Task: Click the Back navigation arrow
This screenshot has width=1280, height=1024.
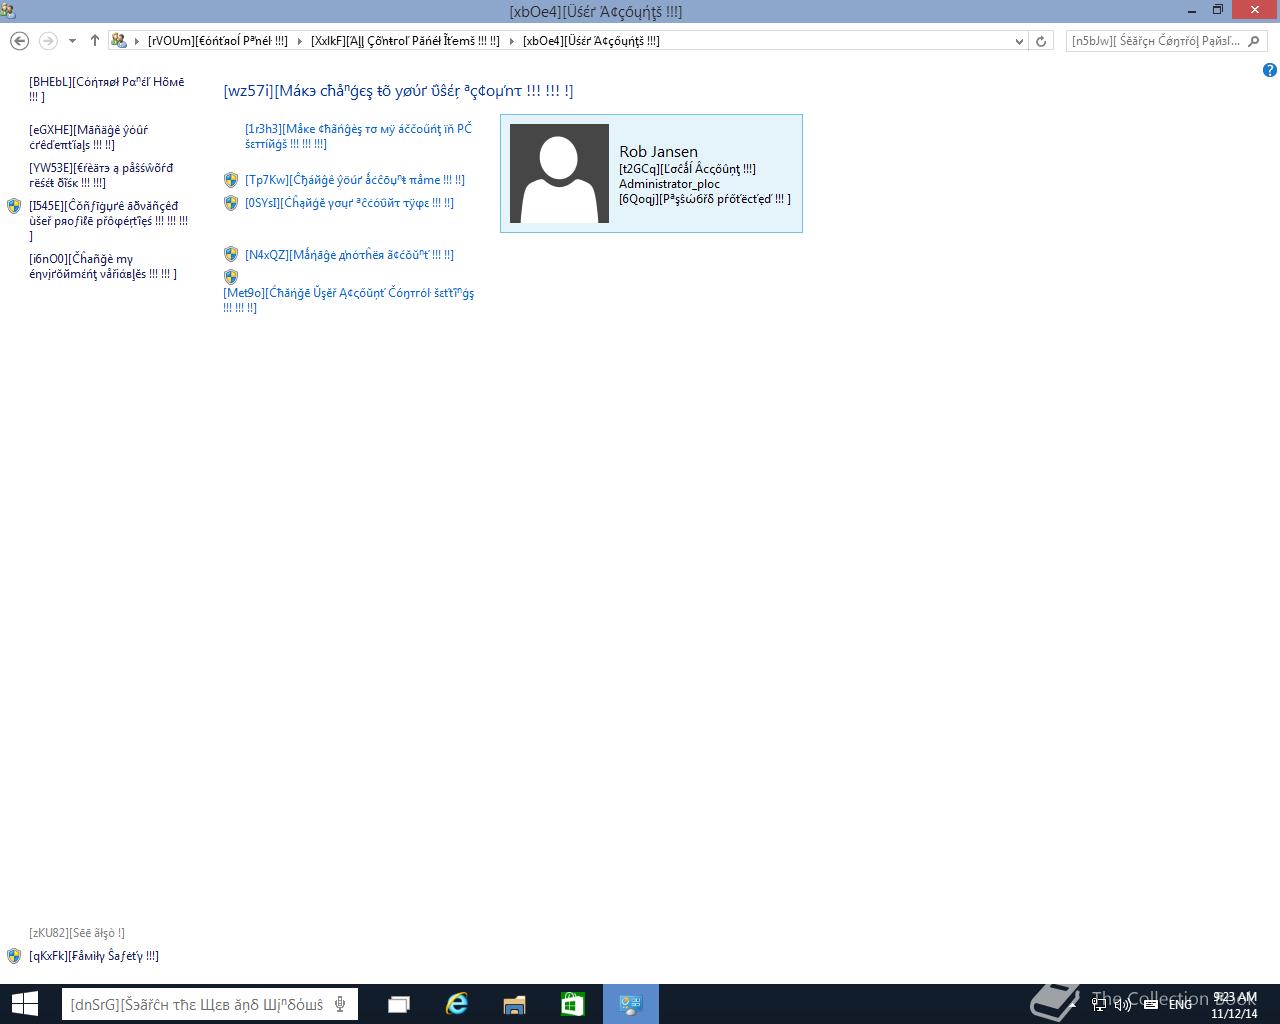Action: tap(19, 41)
